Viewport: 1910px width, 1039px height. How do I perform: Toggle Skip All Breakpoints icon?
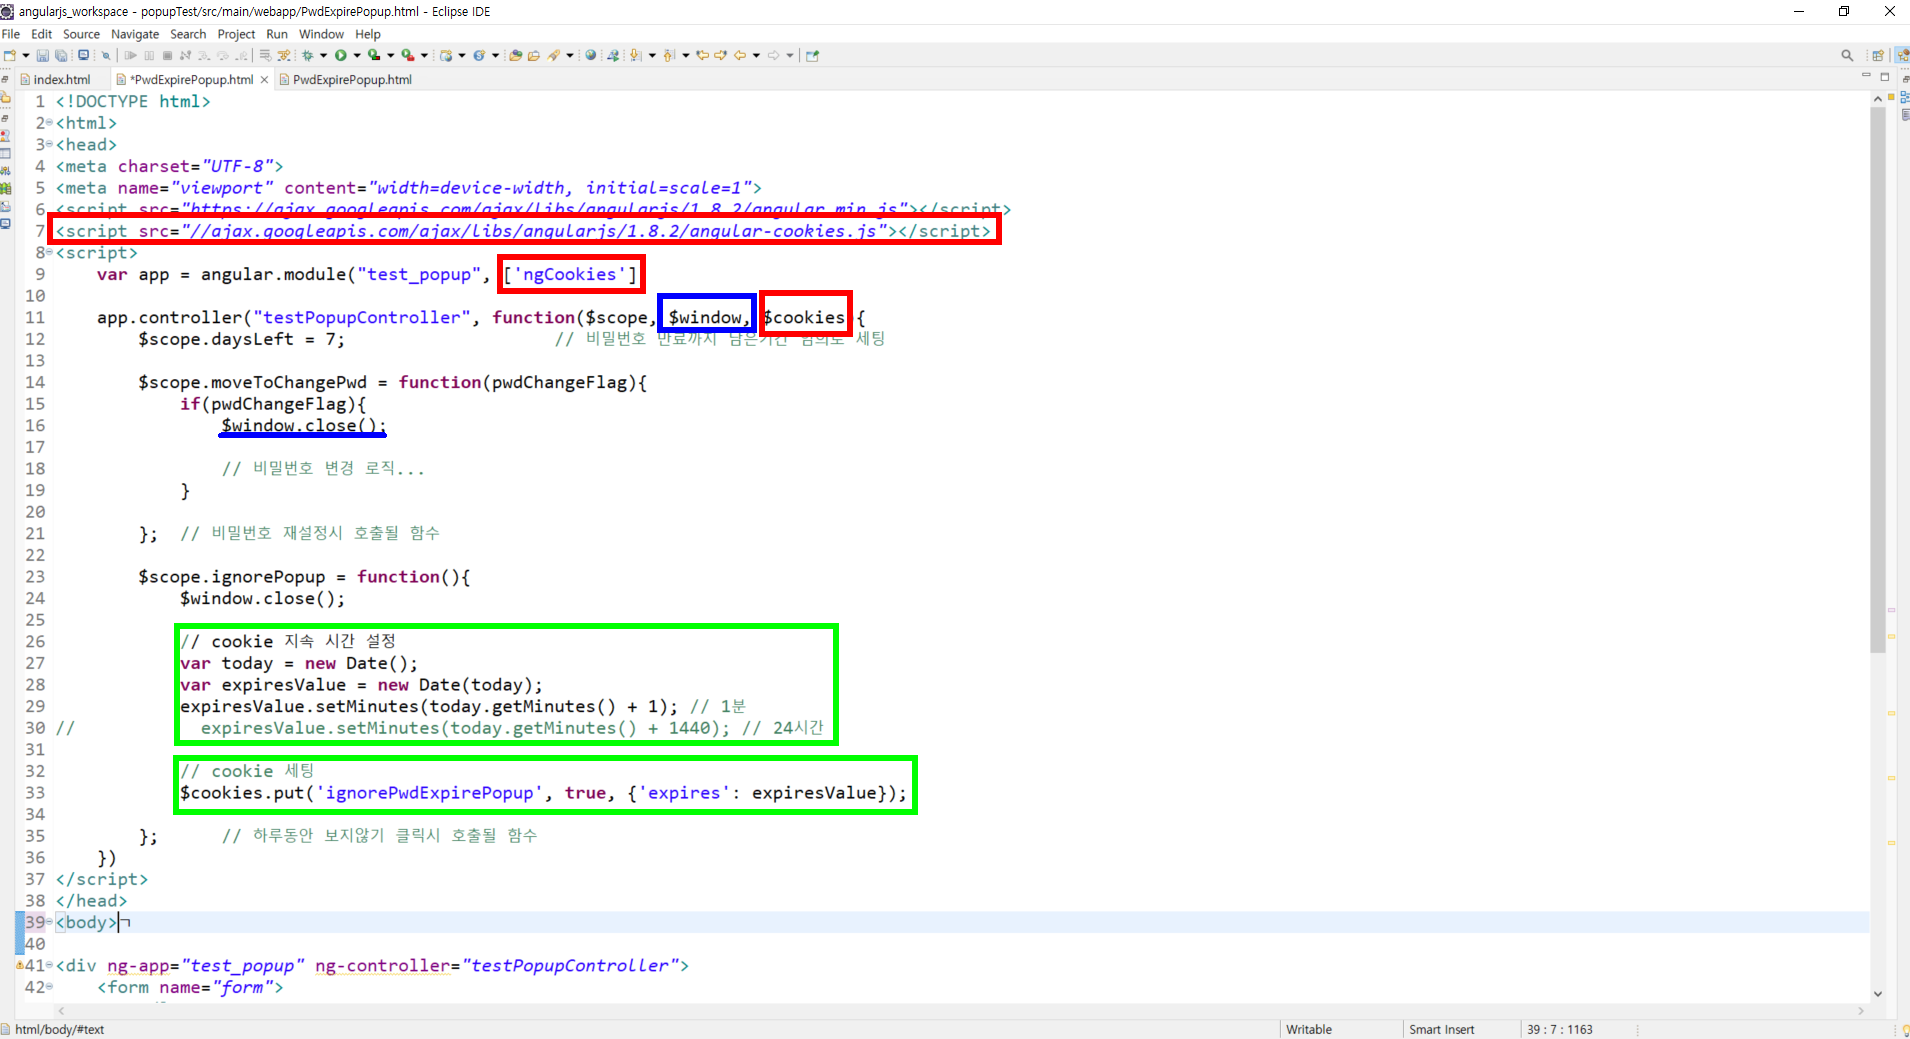tap(106, 55)
